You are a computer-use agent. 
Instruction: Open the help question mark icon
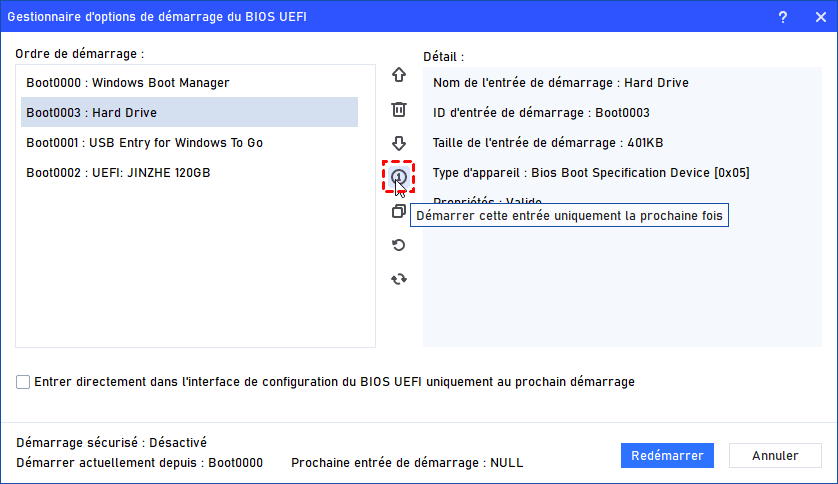pyautogui.click(x=782, y=16)
